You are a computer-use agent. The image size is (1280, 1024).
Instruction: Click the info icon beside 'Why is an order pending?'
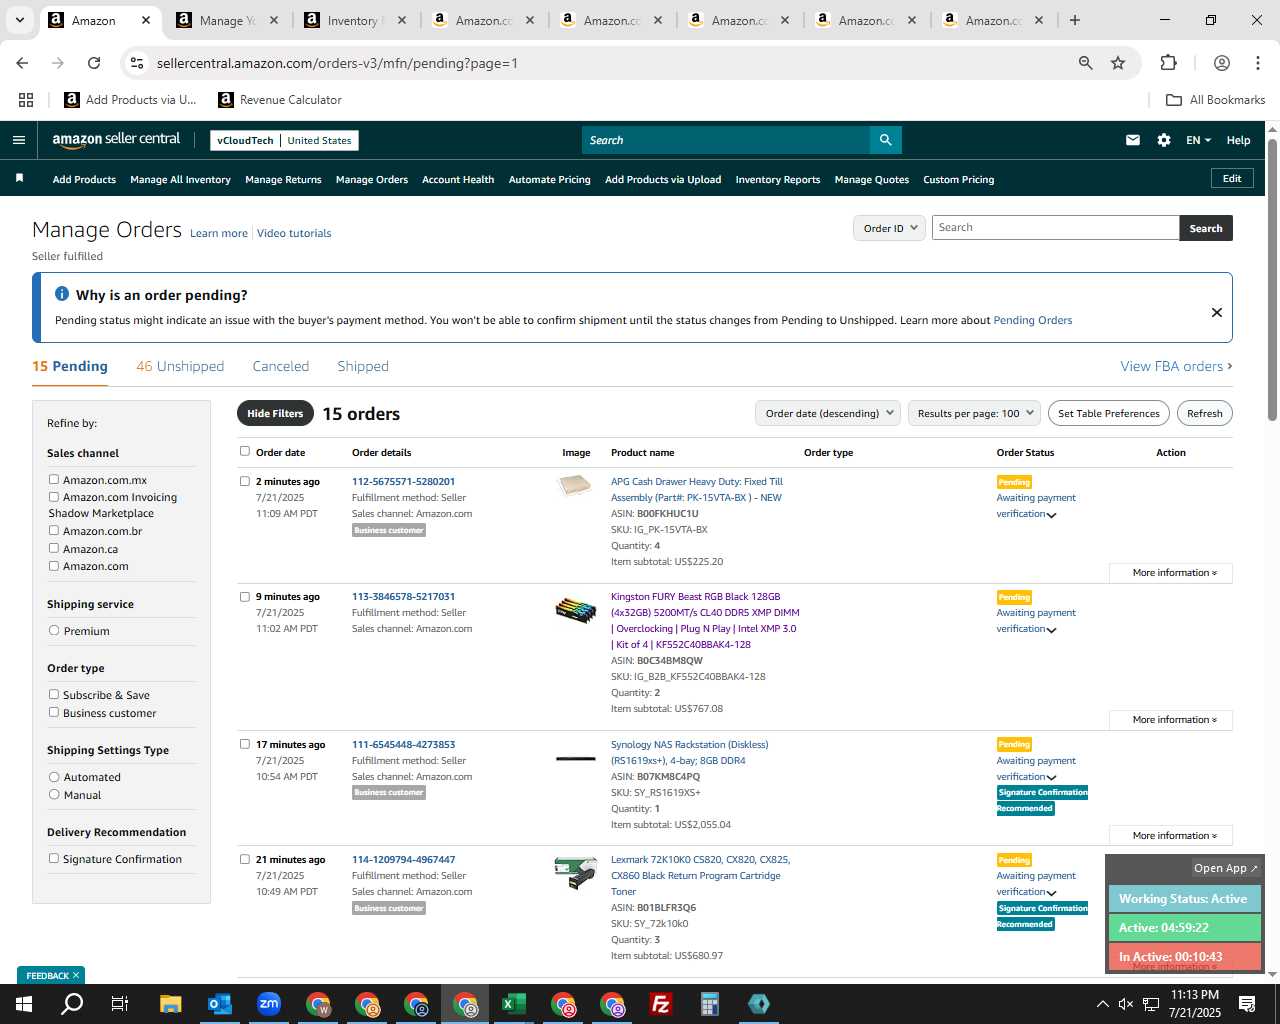pyautogui.click(x=62, y=294)
